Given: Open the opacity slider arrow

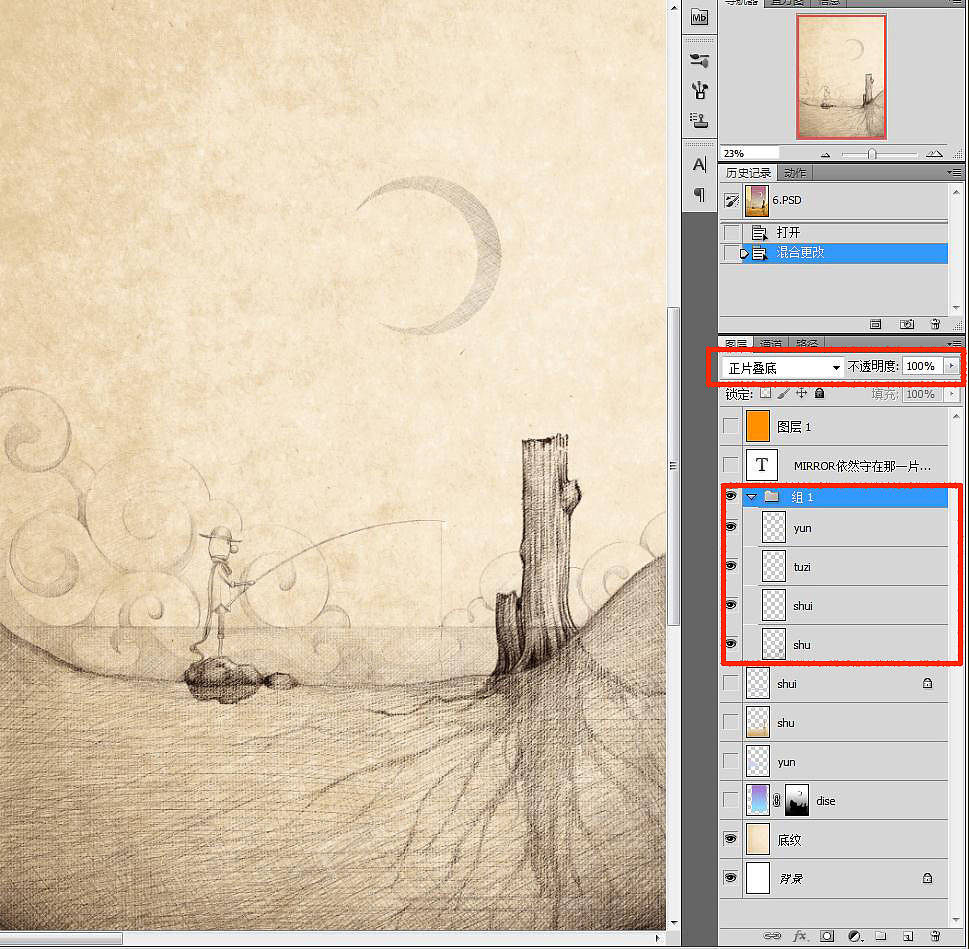Looking at the screenshot, I should [x=950, y=367].
